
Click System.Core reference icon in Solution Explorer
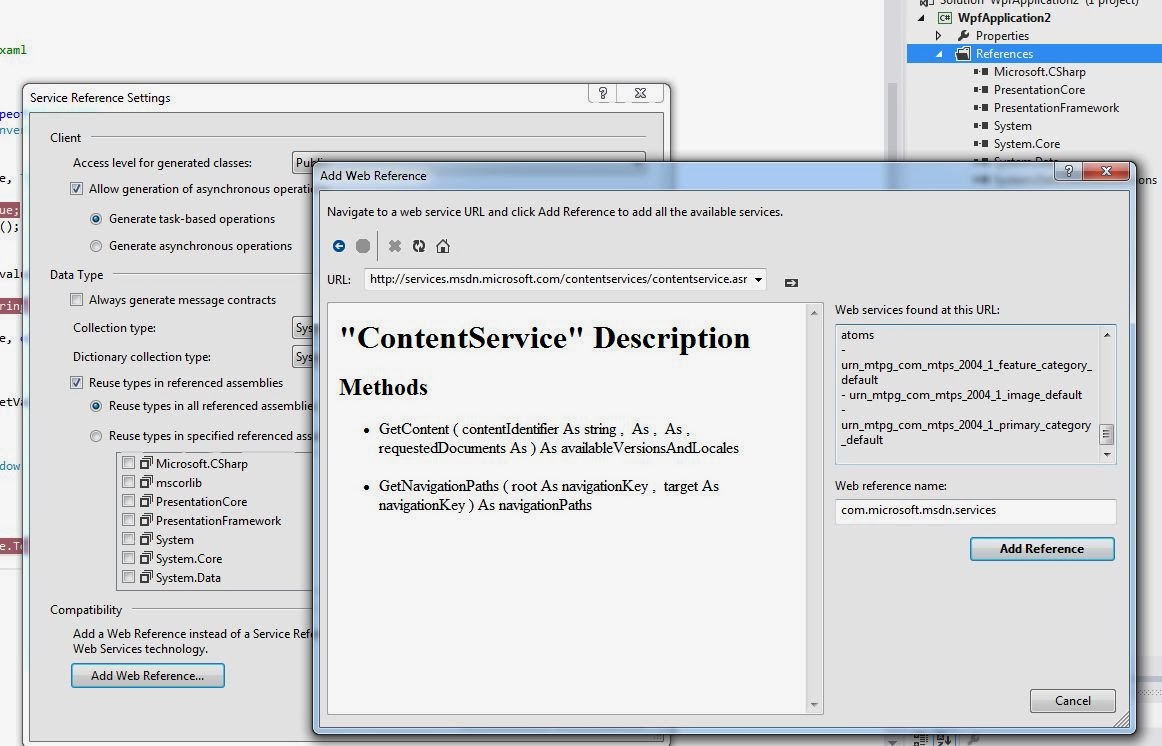coord(980,144)
